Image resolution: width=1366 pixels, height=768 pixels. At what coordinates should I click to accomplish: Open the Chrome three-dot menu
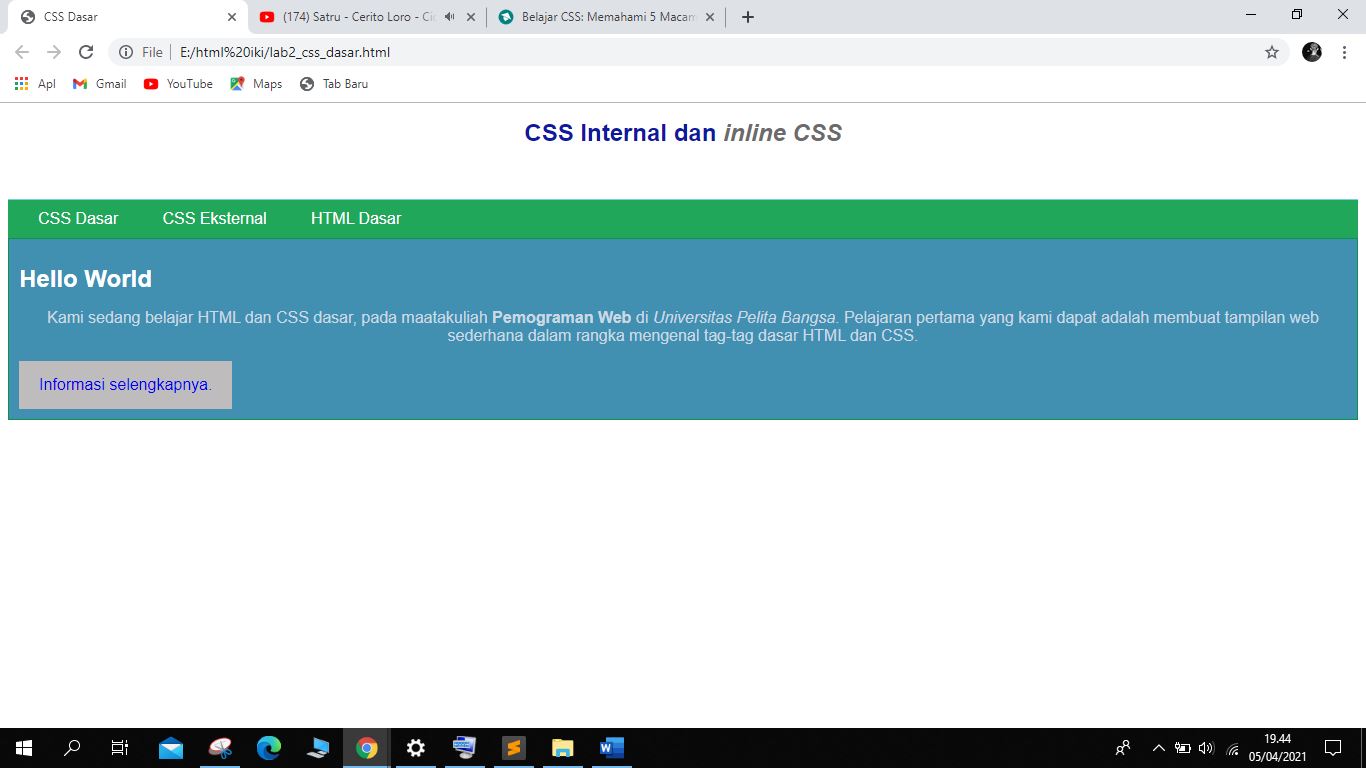click(x=1343, y=52)
